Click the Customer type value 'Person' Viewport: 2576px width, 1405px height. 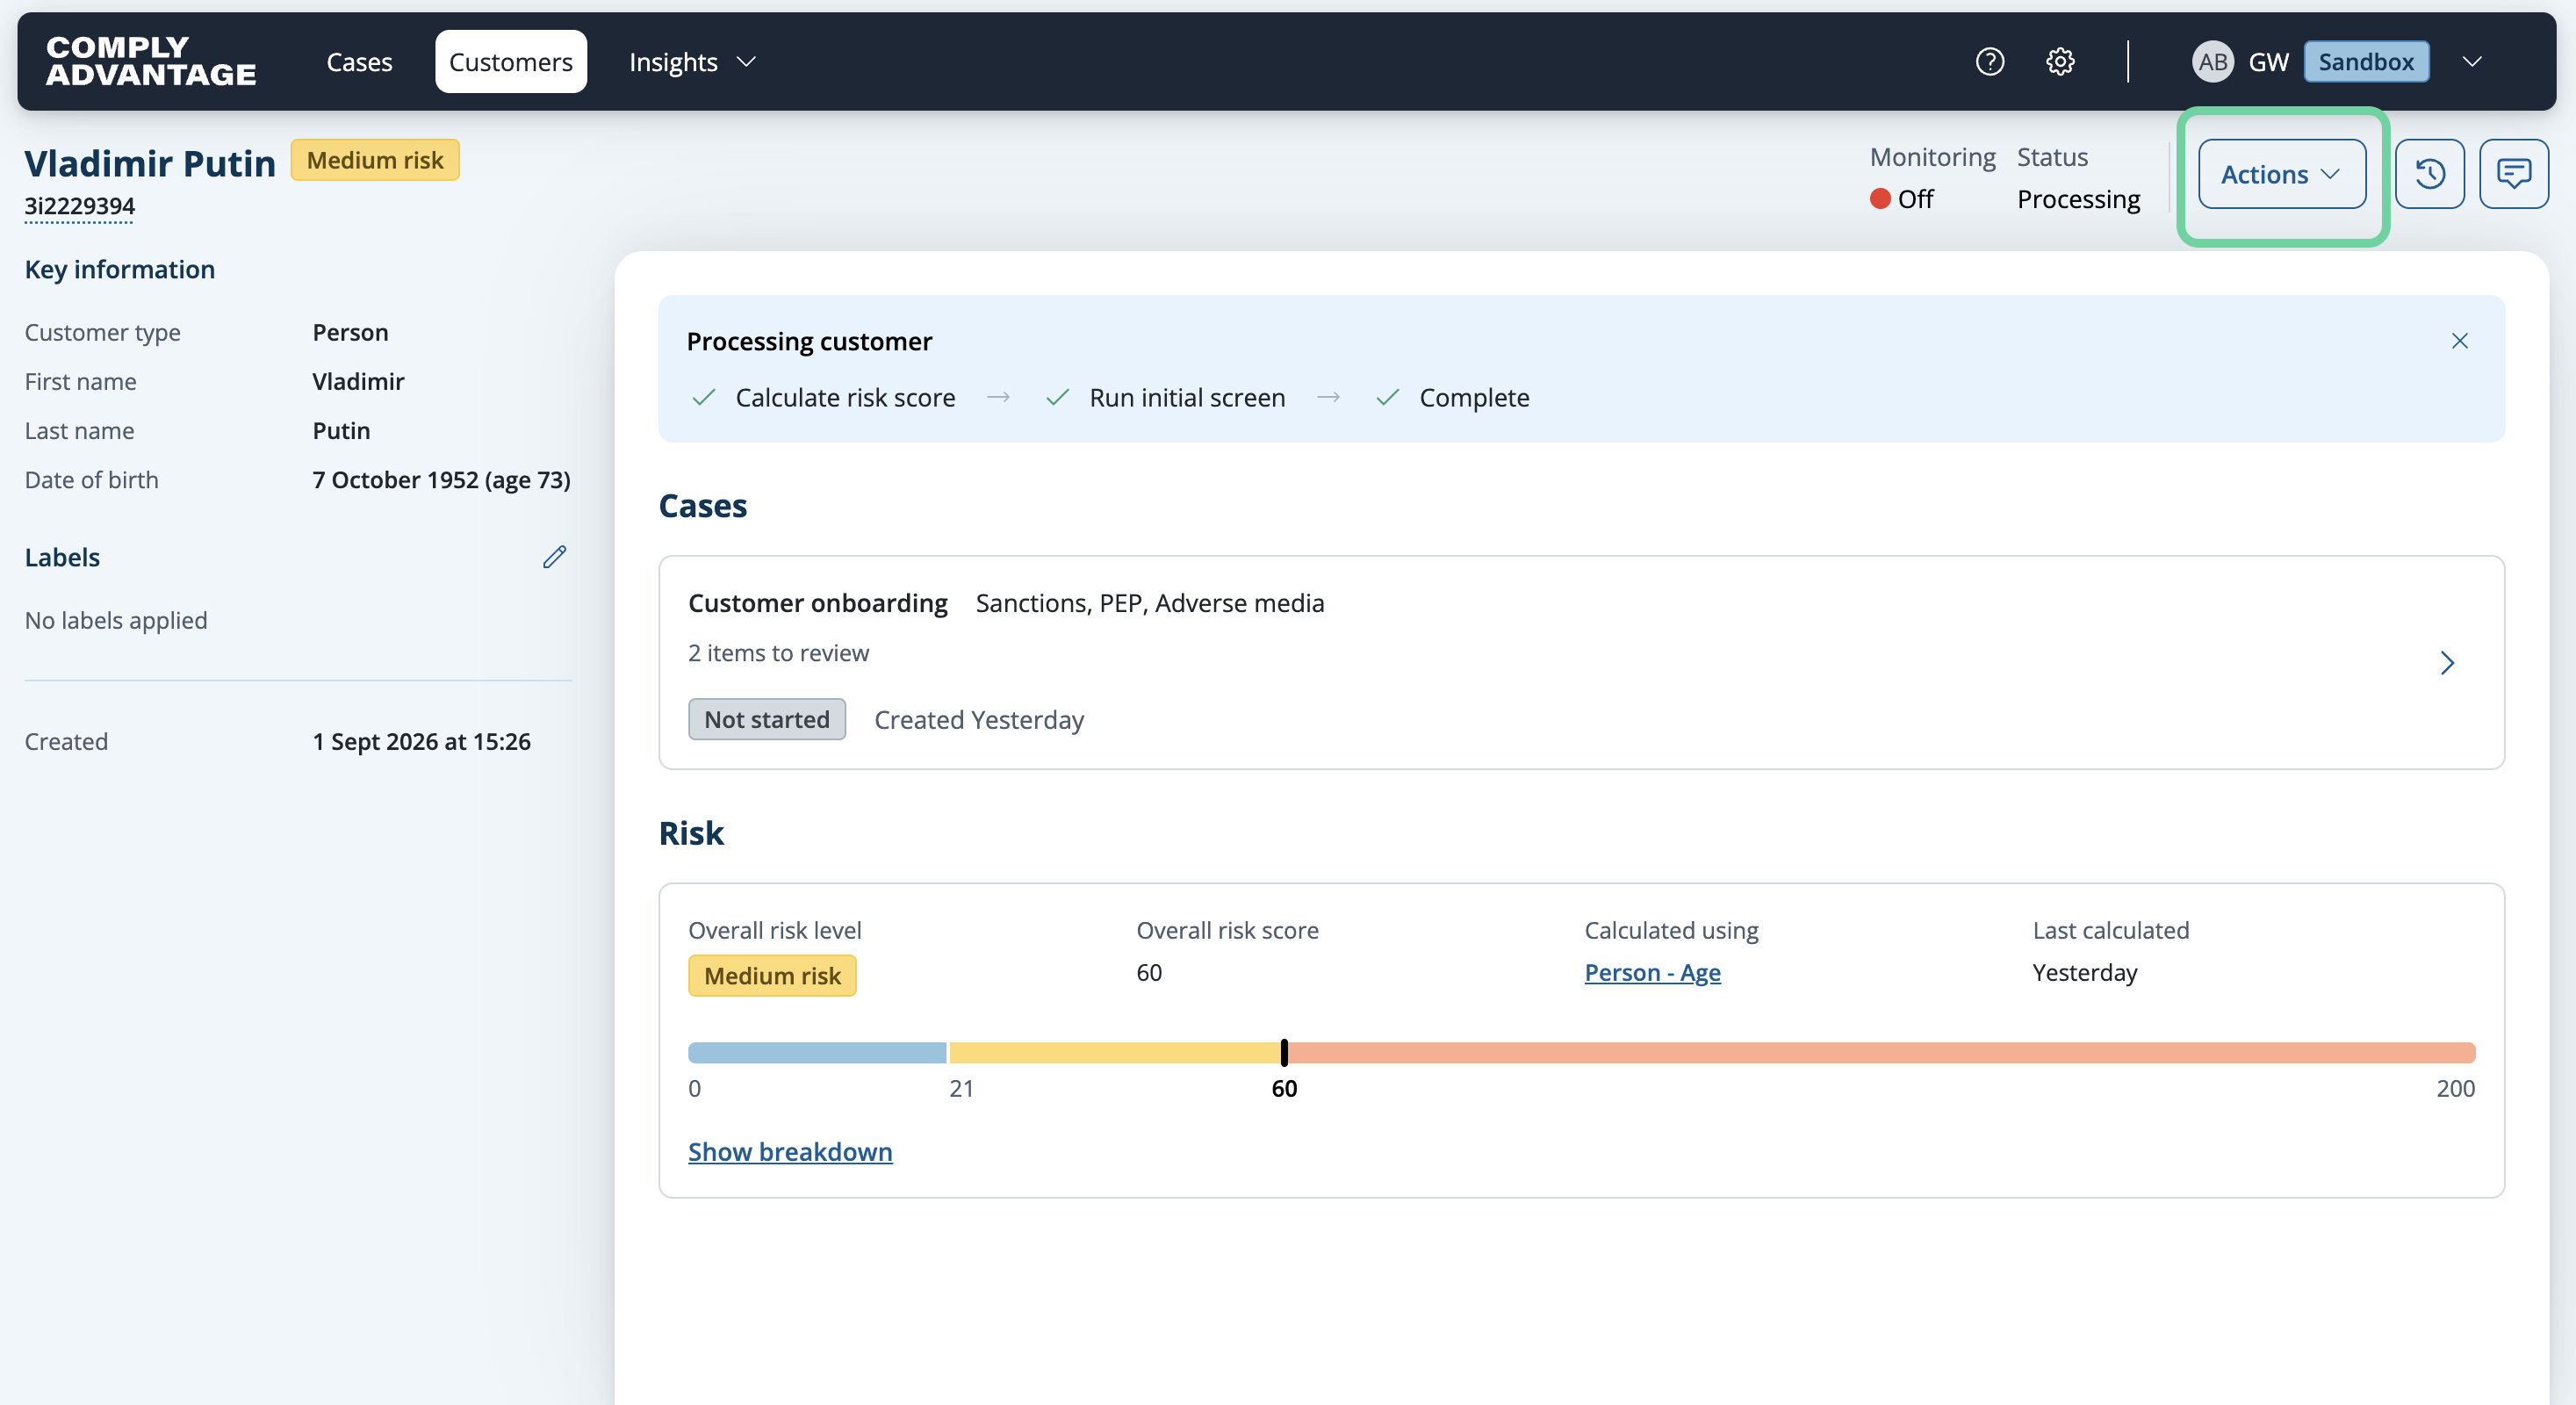tap(350, 333)
